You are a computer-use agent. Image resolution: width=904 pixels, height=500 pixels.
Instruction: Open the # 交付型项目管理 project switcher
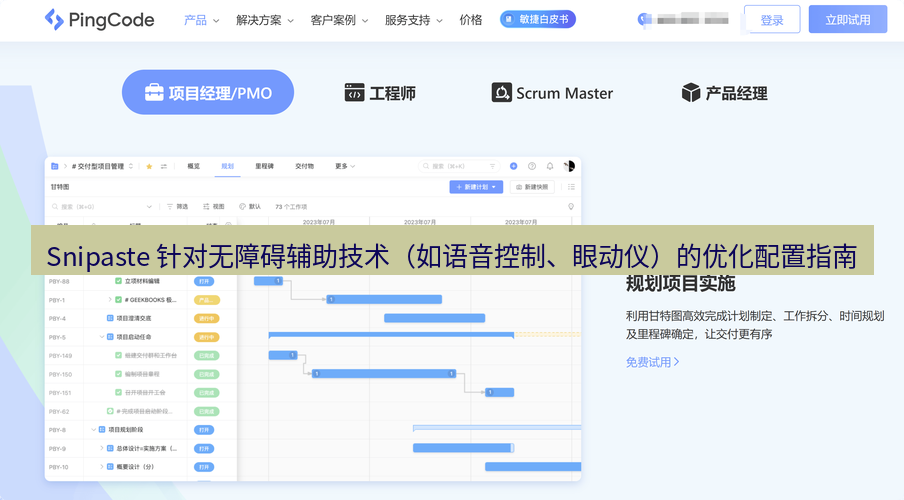click(x=103, y=166)
